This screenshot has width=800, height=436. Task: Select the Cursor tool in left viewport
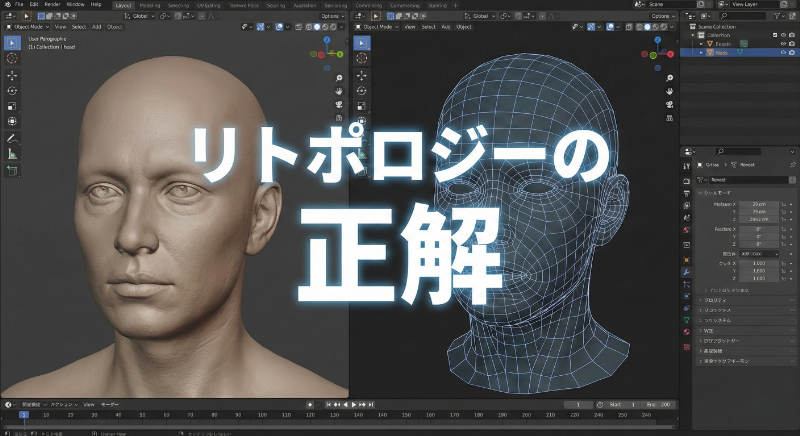pos(12,59)
